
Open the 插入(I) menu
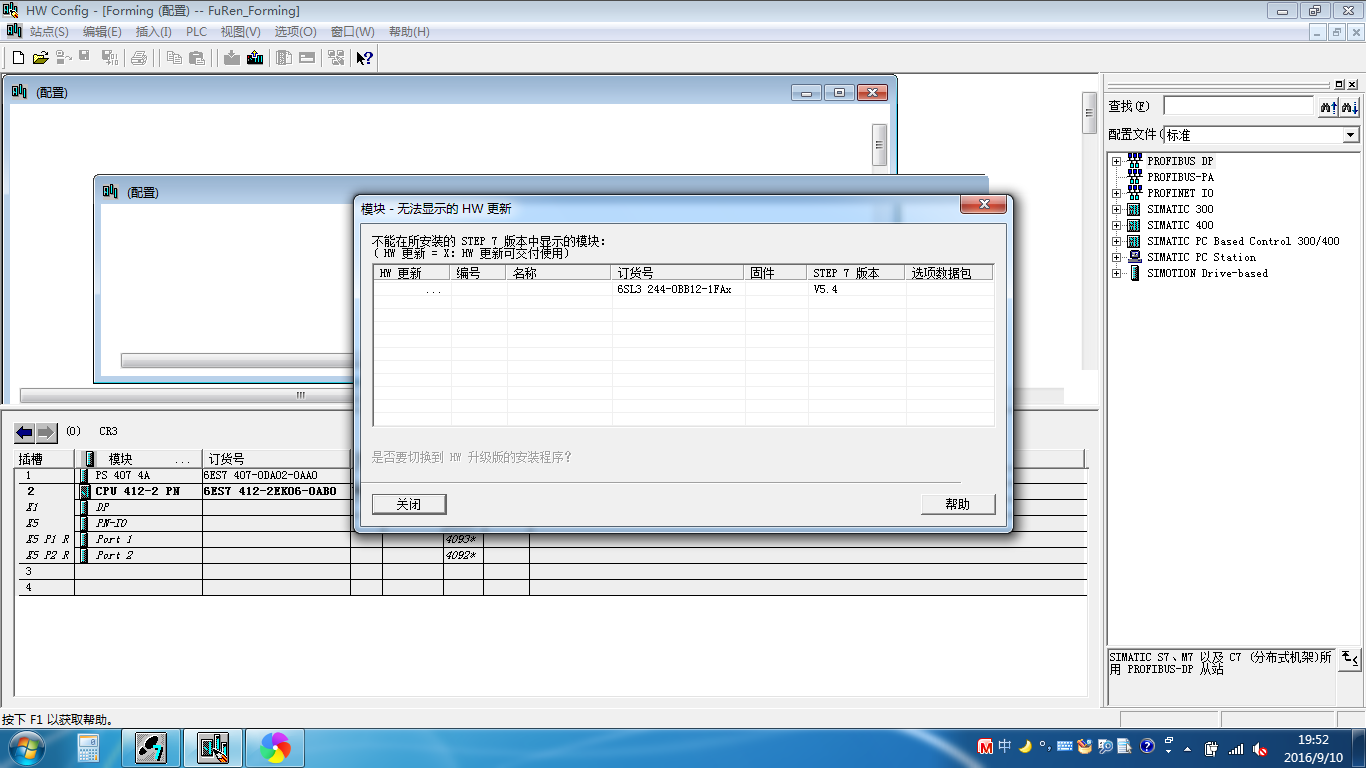pos(153,32)
